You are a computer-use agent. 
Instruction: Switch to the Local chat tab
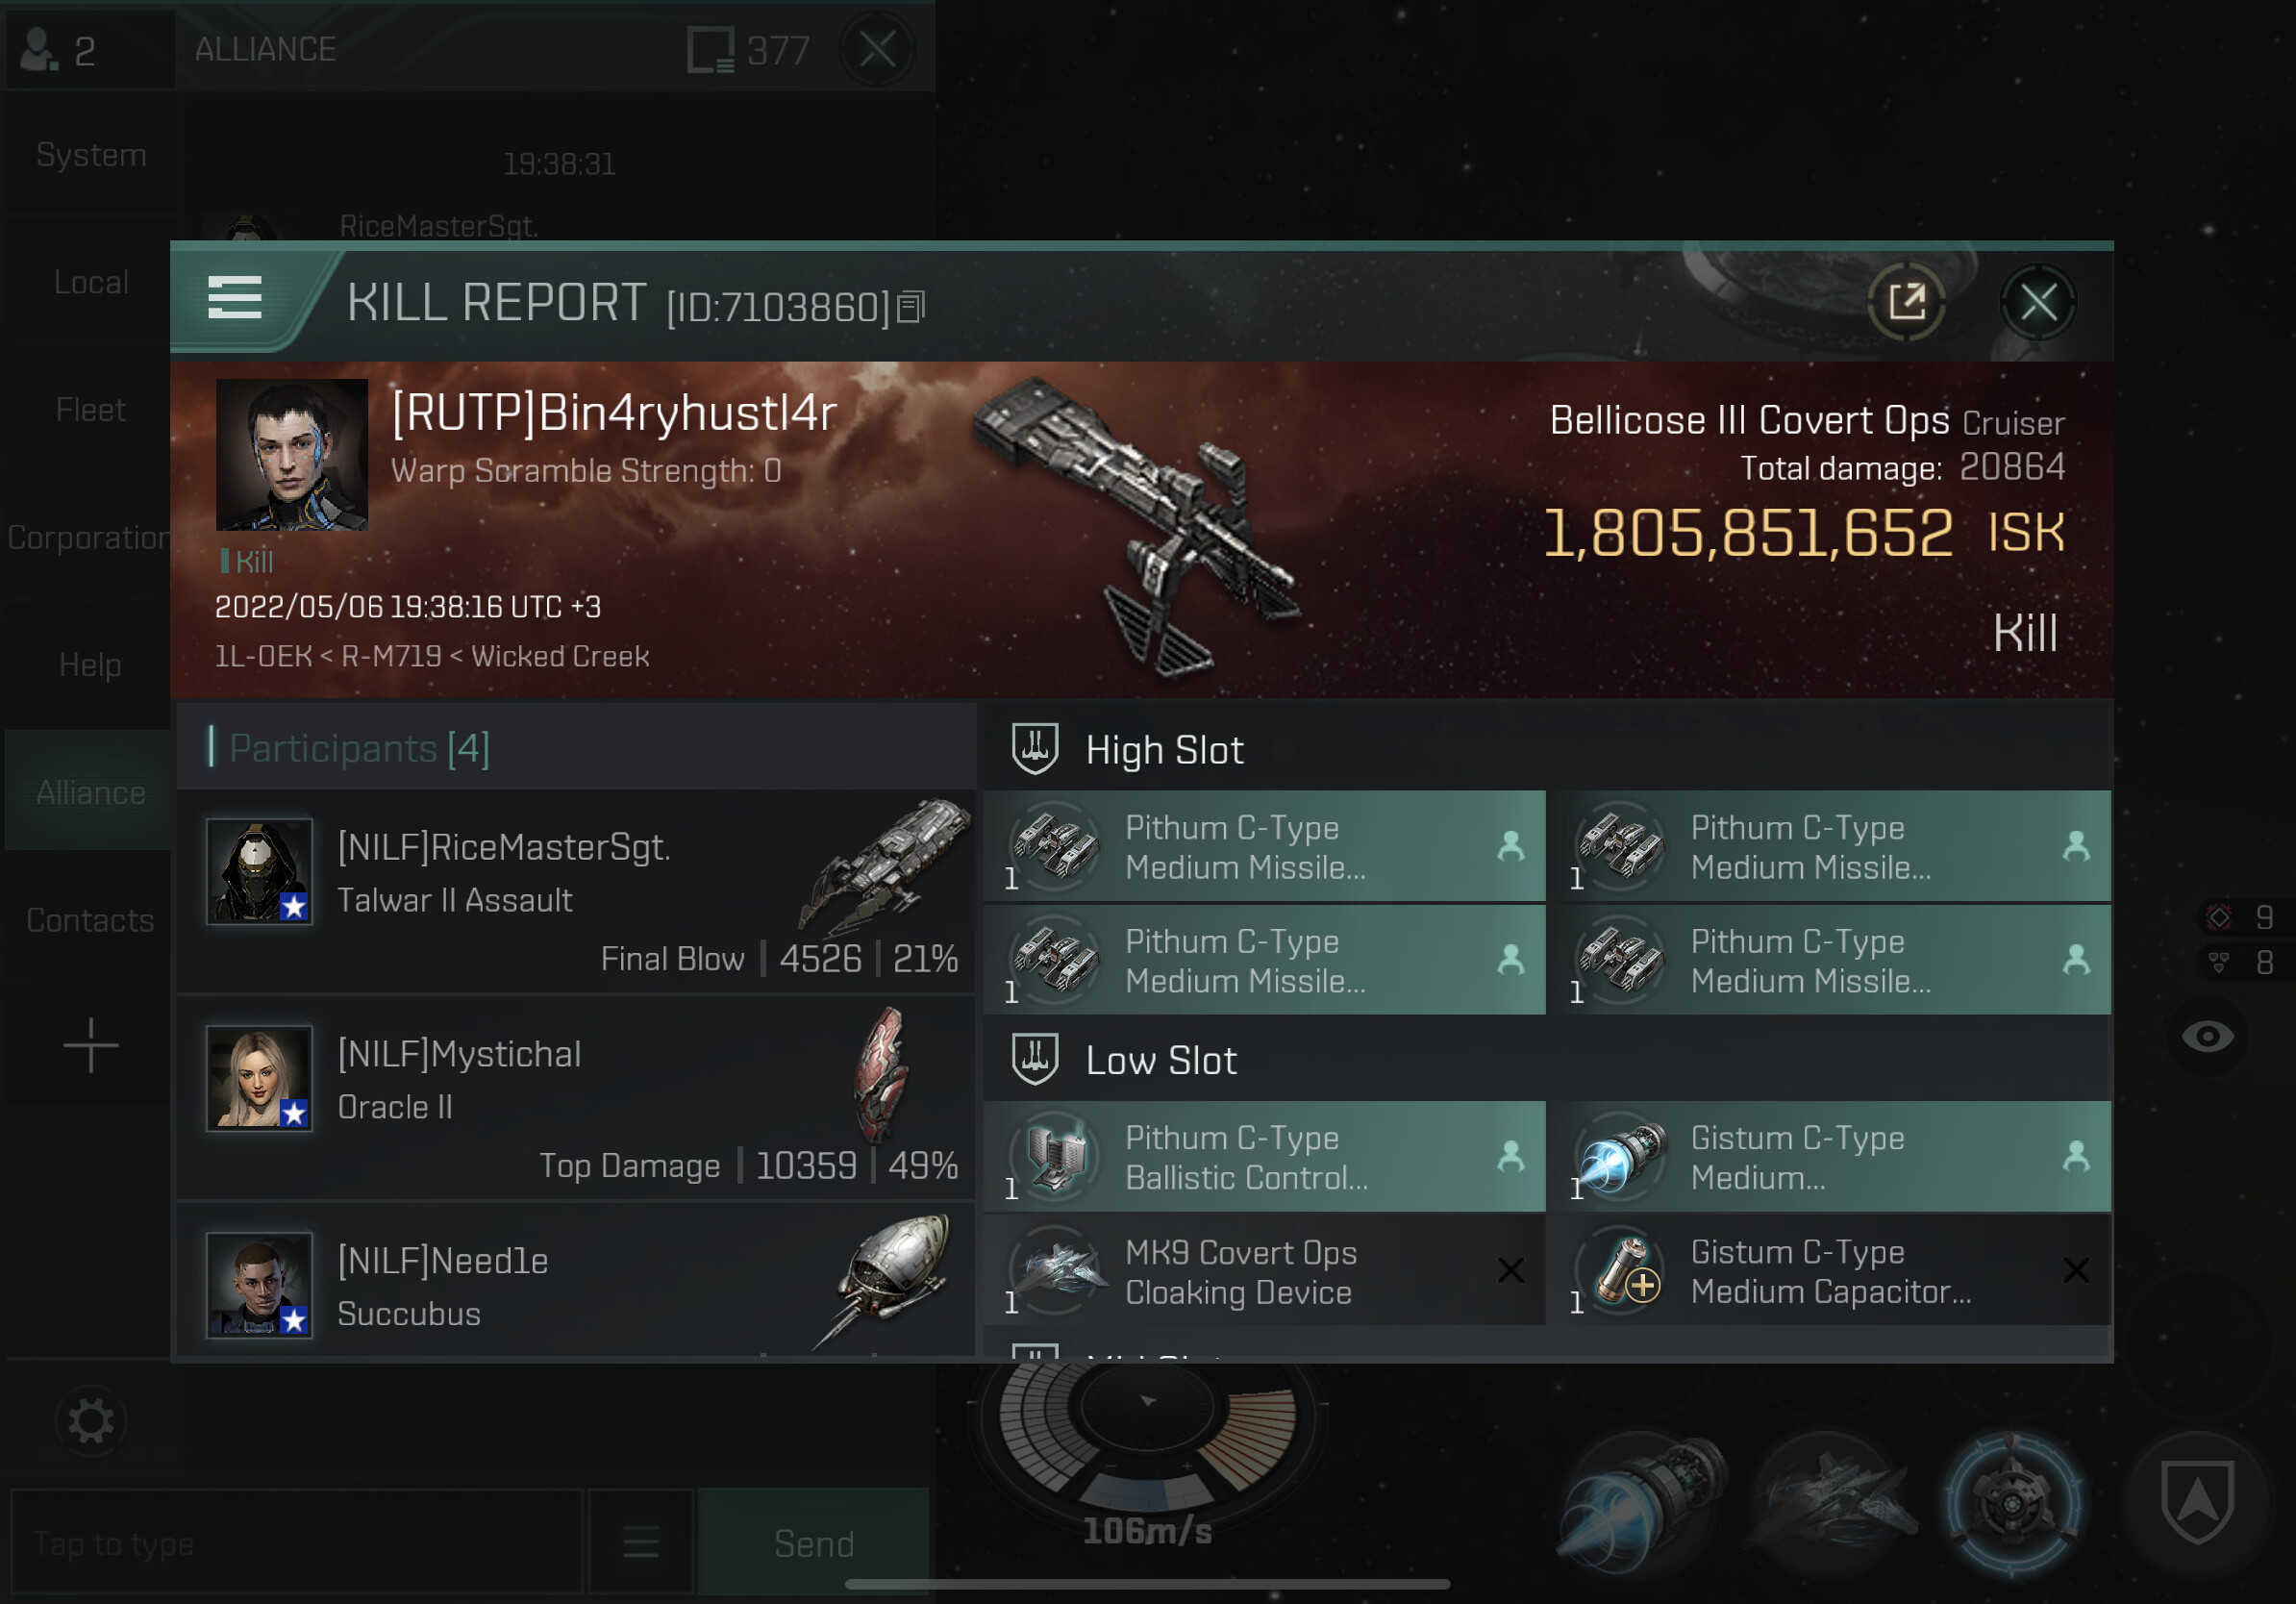[x=91, y=282]
